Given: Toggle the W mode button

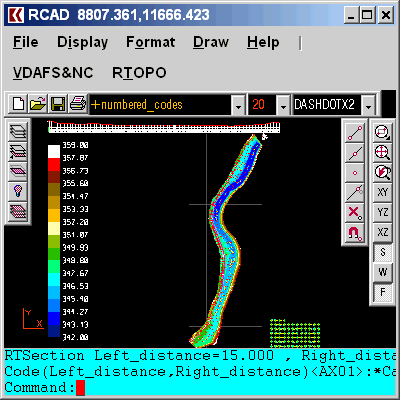Looking at the screenshot, I should point(382,272).
